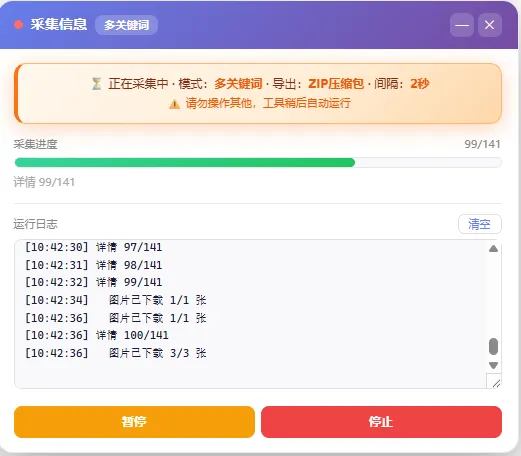The width and height of the screenshot is (521, 456).
Task: Click the log scrollbar thumb
Action: (x=493, y=346)
